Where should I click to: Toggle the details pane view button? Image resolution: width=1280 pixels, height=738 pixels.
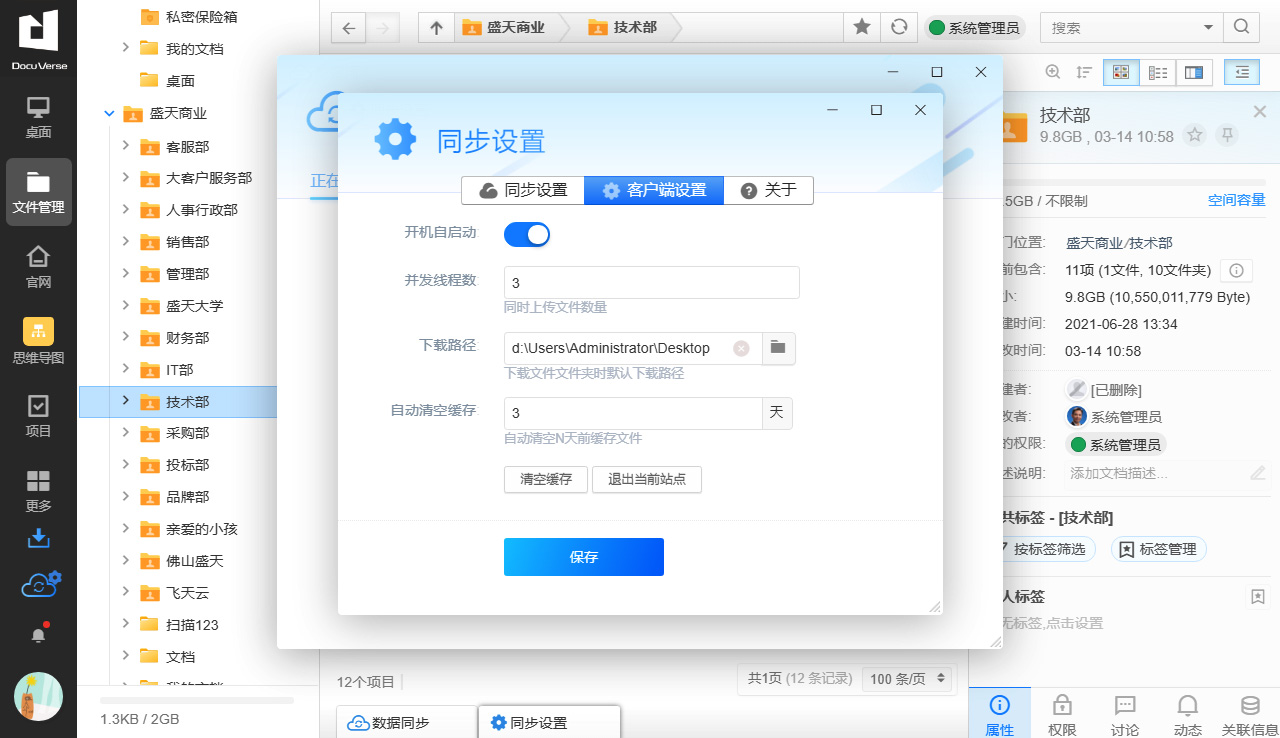pos(1193,72)
